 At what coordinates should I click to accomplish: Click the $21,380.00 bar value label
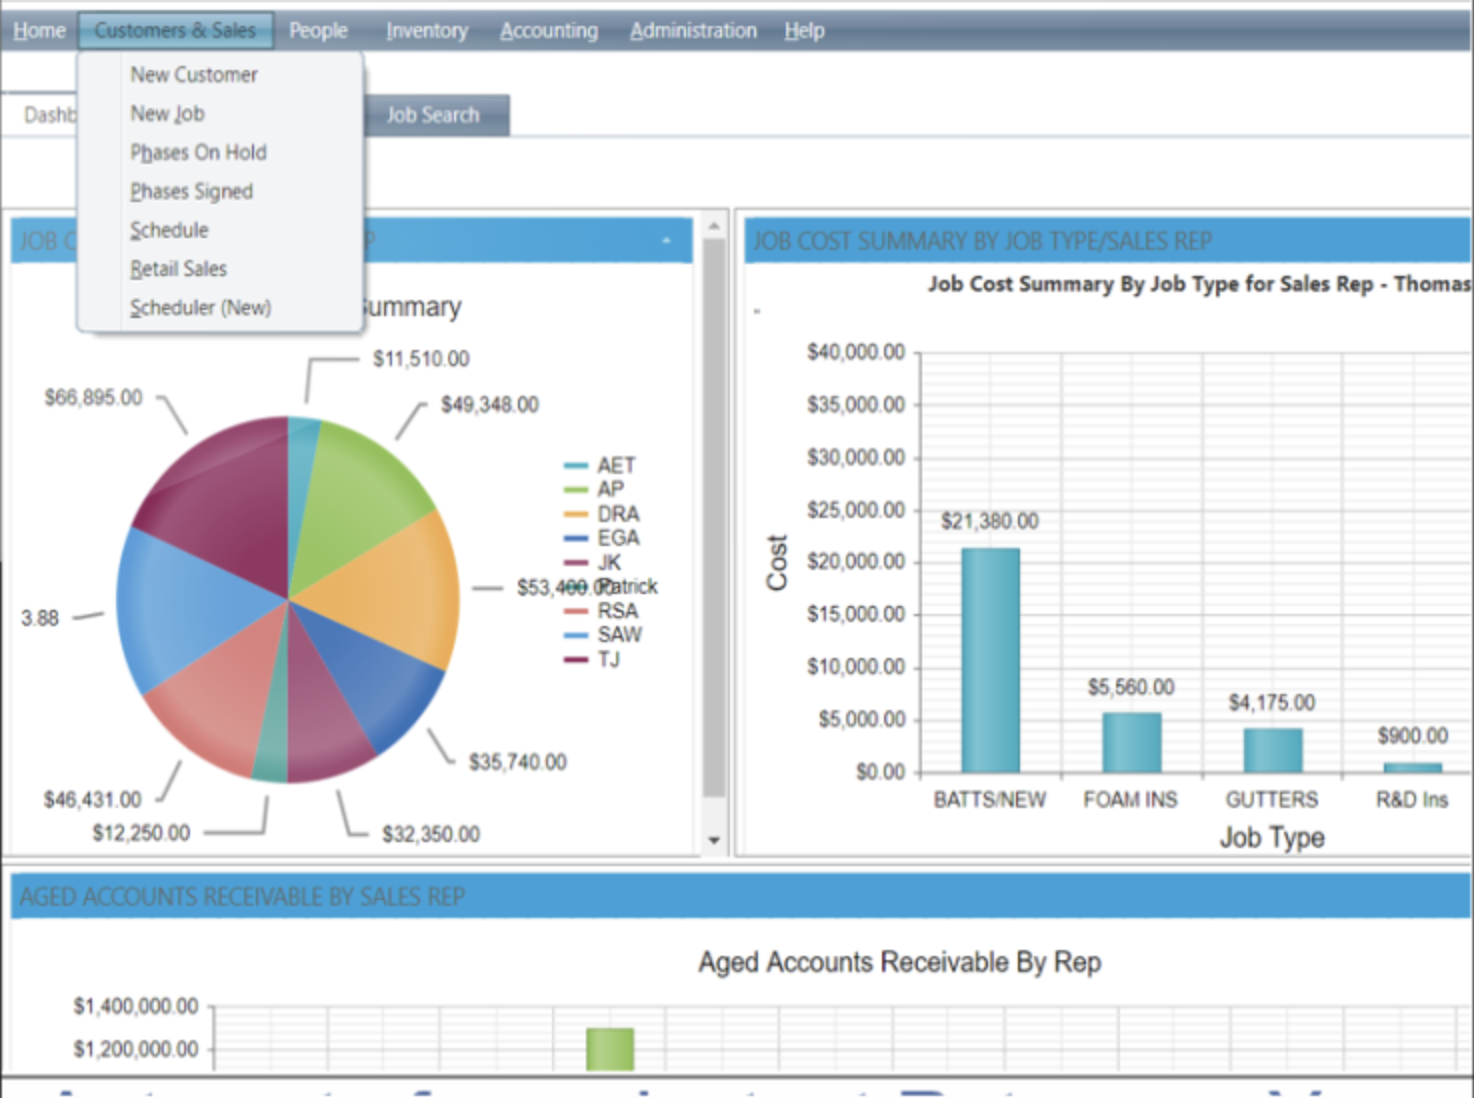[x=990, y=521]
